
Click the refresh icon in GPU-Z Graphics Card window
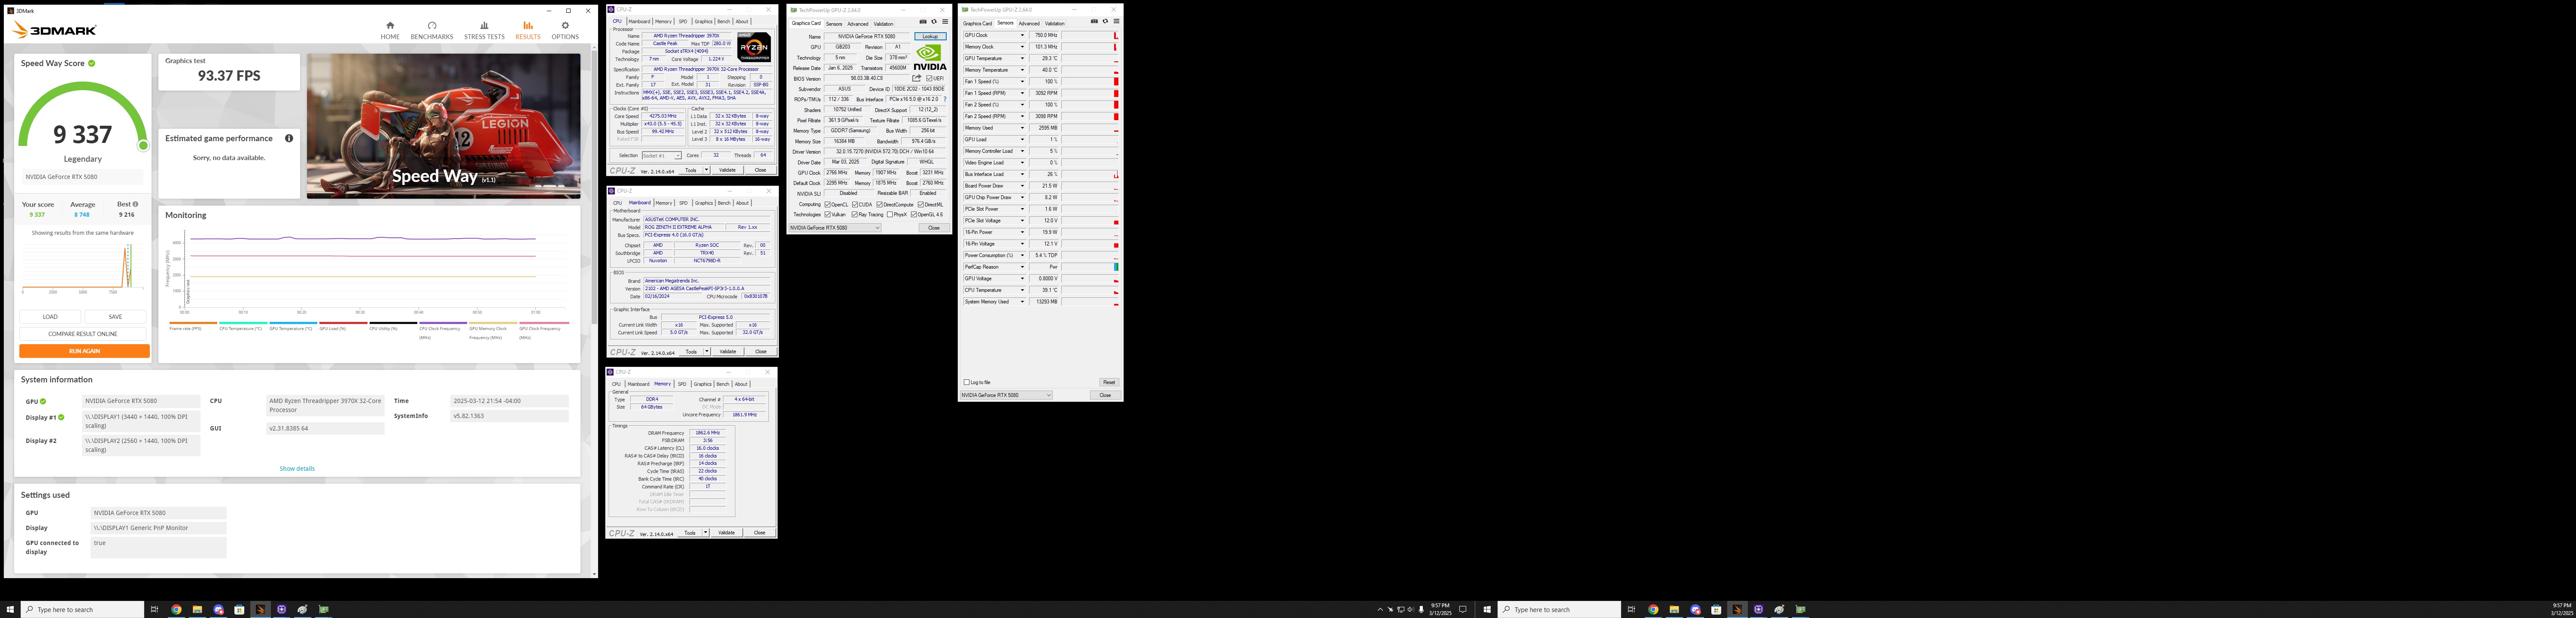point(934,22)
